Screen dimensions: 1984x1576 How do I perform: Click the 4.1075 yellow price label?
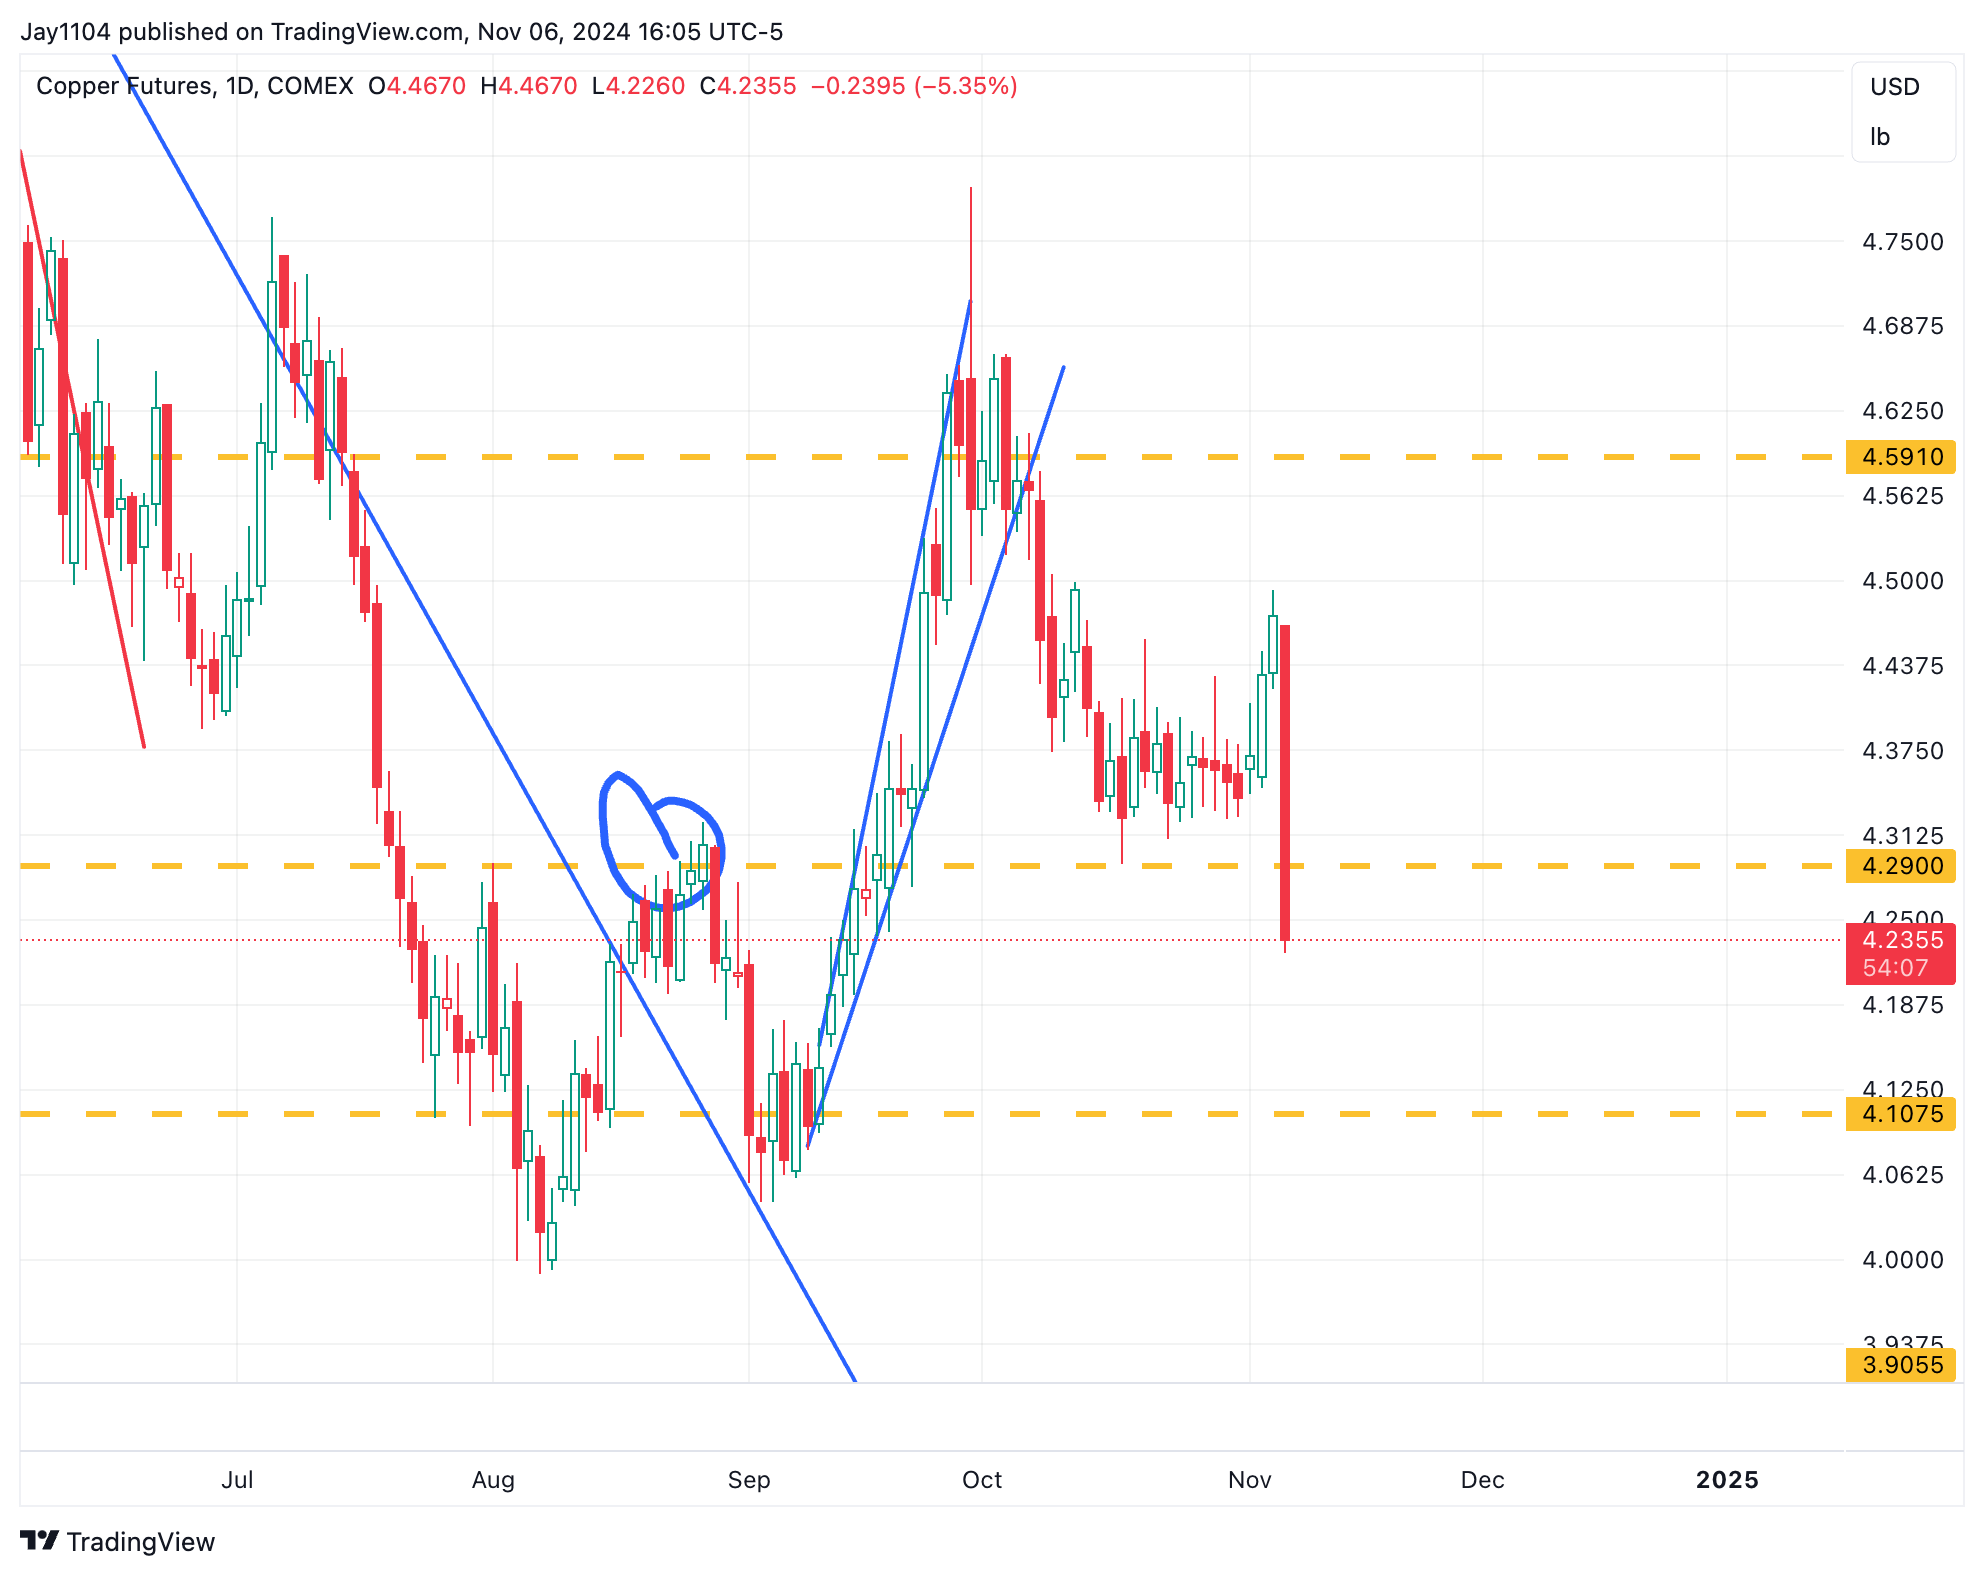click(x=1900, y=1114)
